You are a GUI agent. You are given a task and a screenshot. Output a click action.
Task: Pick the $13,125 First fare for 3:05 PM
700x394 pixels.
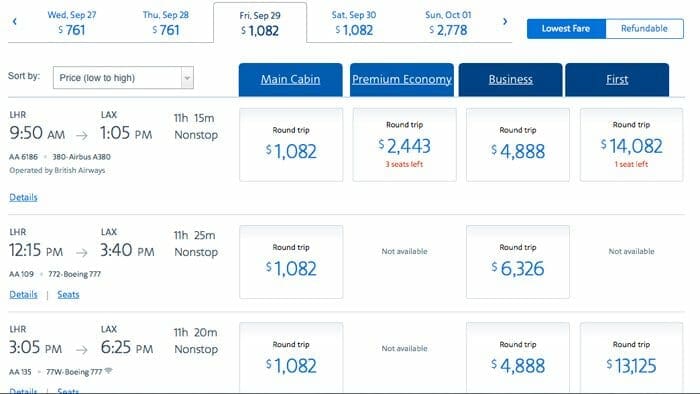(631, 357)
